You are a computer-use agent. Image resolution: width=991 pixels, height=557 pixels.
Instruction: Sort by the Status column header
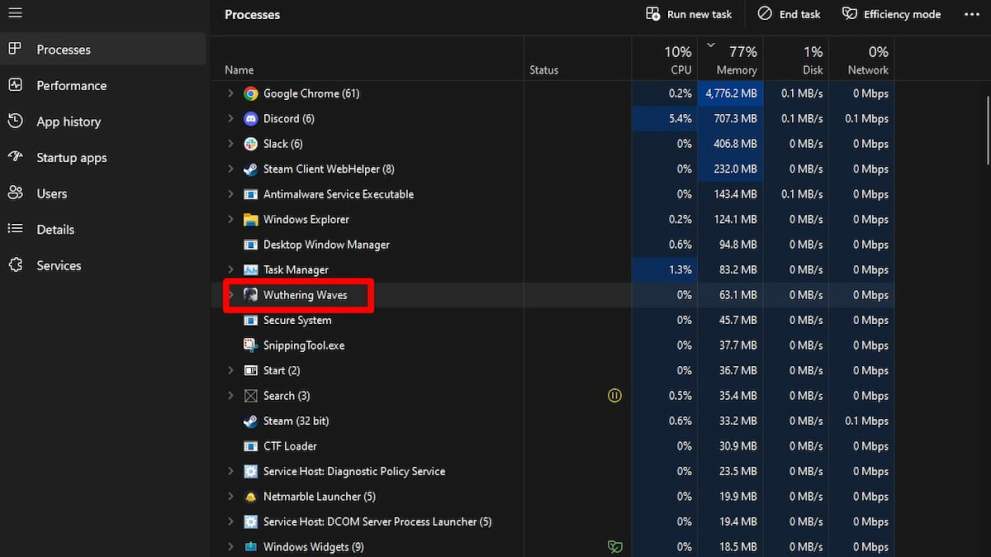tap(577, 59)
